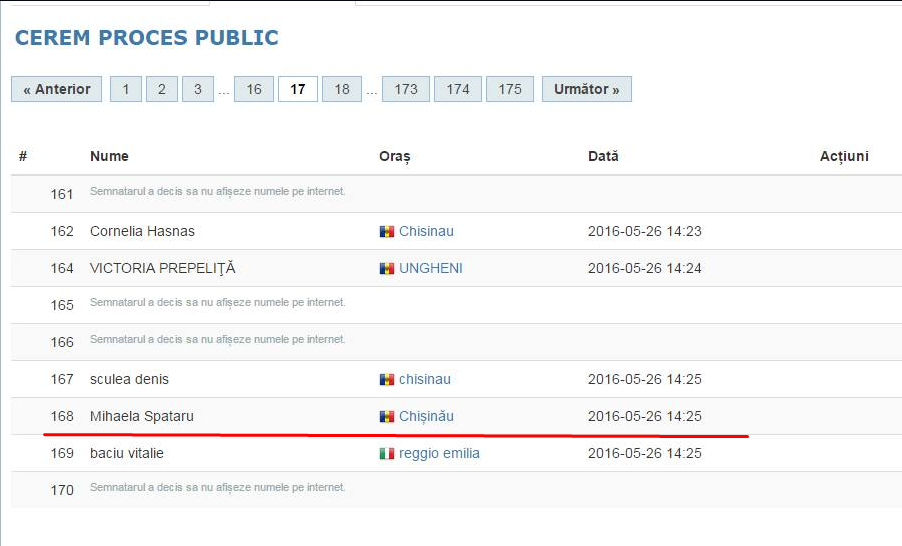902x546 pixels.
Task: Go to next page with Următor »
Action: [x=587, y=89]
